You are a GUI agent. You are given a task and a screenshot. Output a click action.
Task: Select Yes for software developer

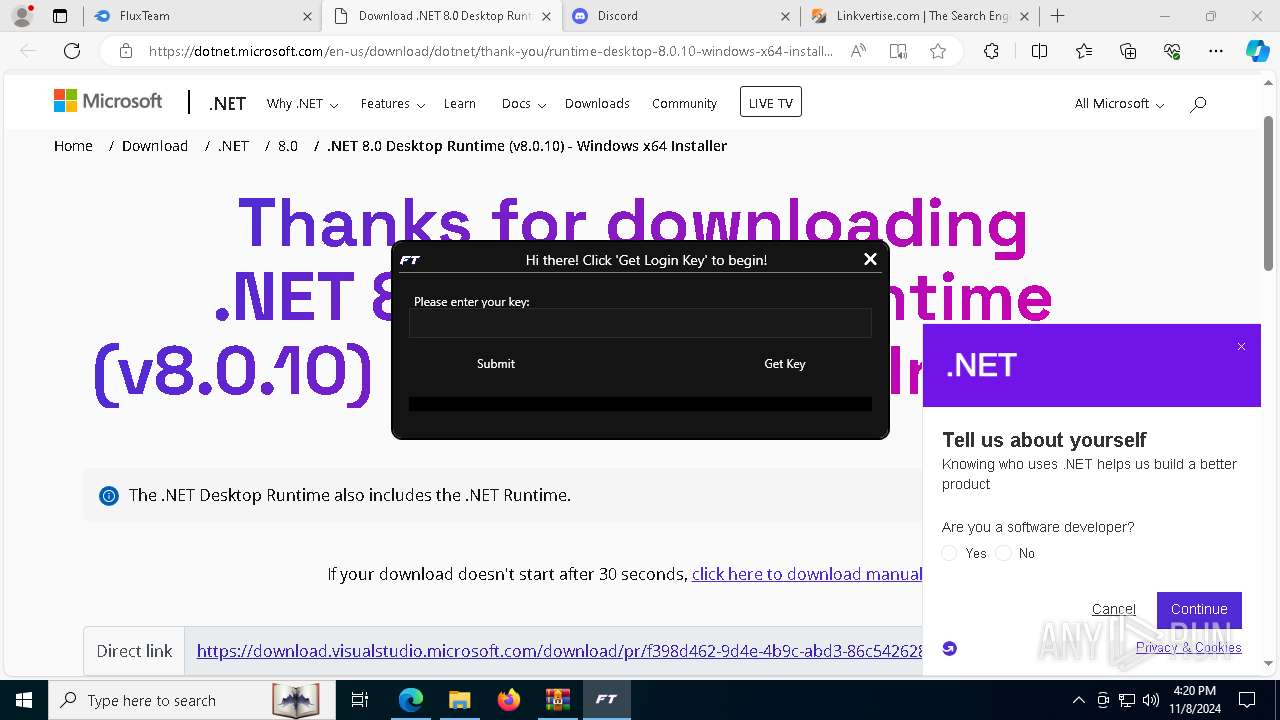coord(950,553)
